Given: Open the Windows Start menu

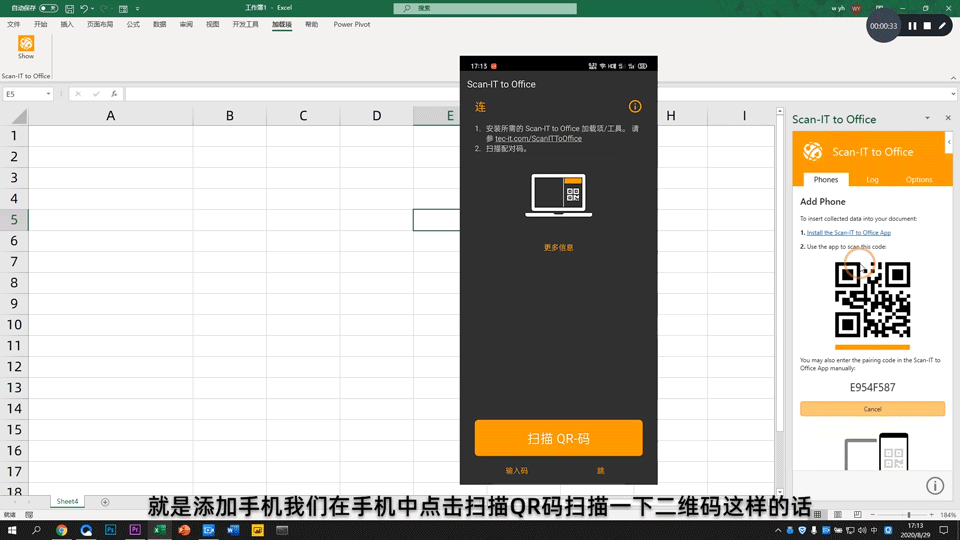Looking at the screenshot, I should (12, 530).
